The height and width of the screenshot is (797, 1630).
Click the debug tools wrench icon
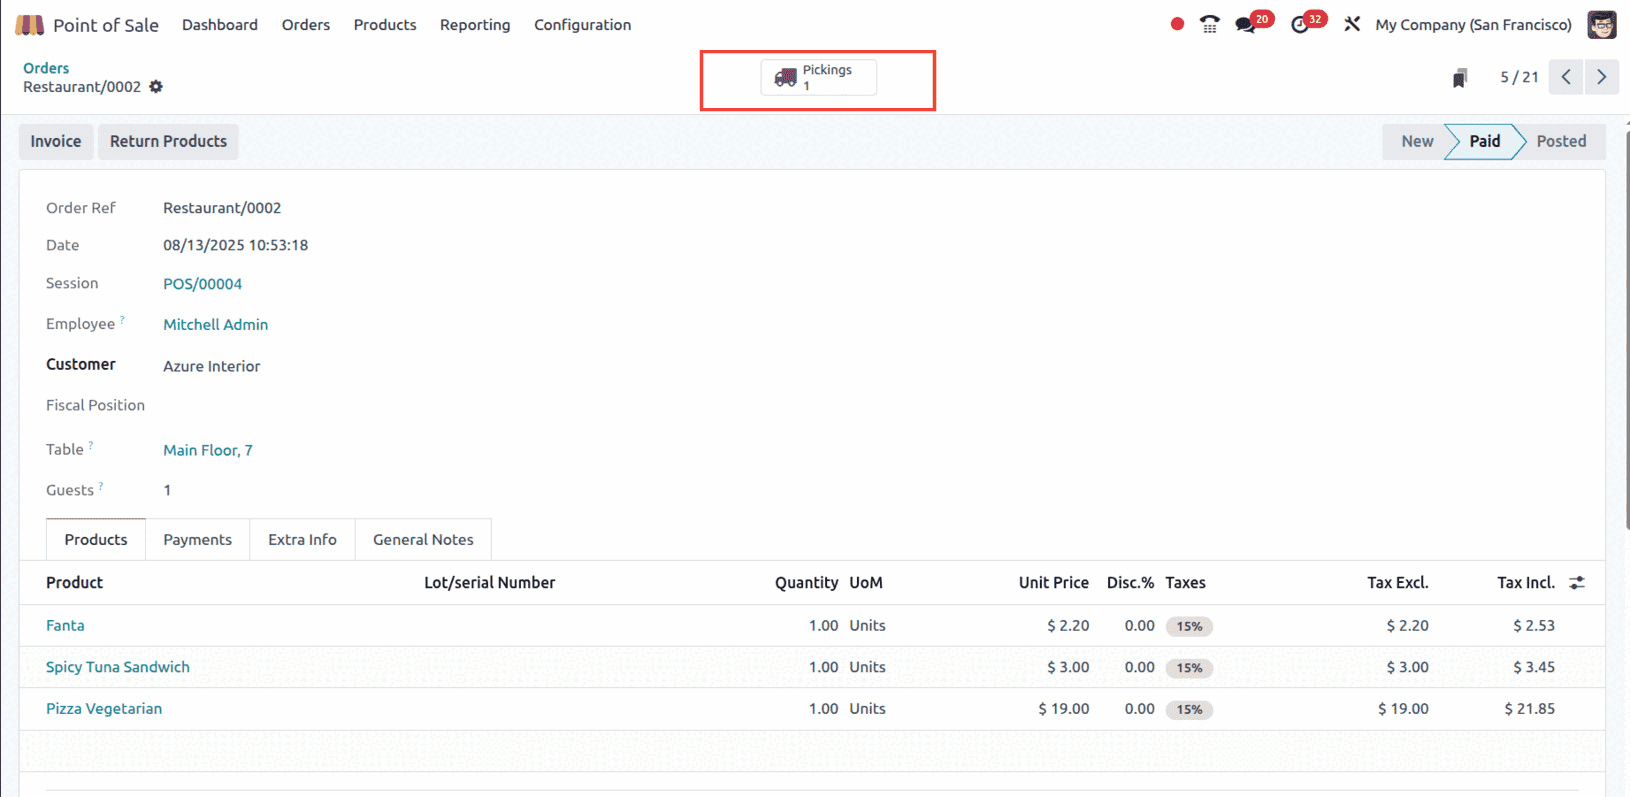(x=1352, y=24)
